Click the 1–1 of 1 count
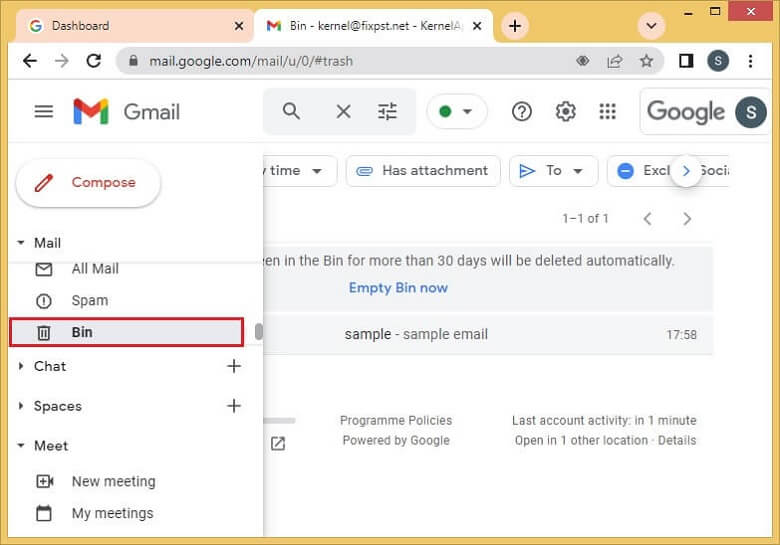 tap(585, 219)
